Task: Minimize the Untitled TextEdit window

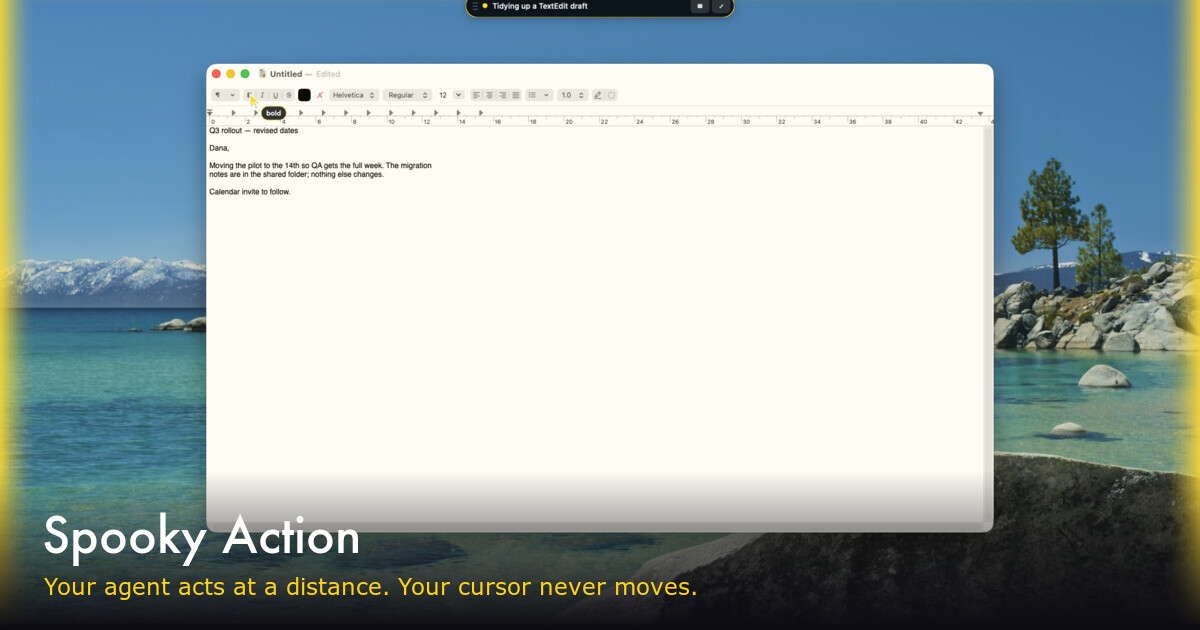Action: (x=231, y=74)
